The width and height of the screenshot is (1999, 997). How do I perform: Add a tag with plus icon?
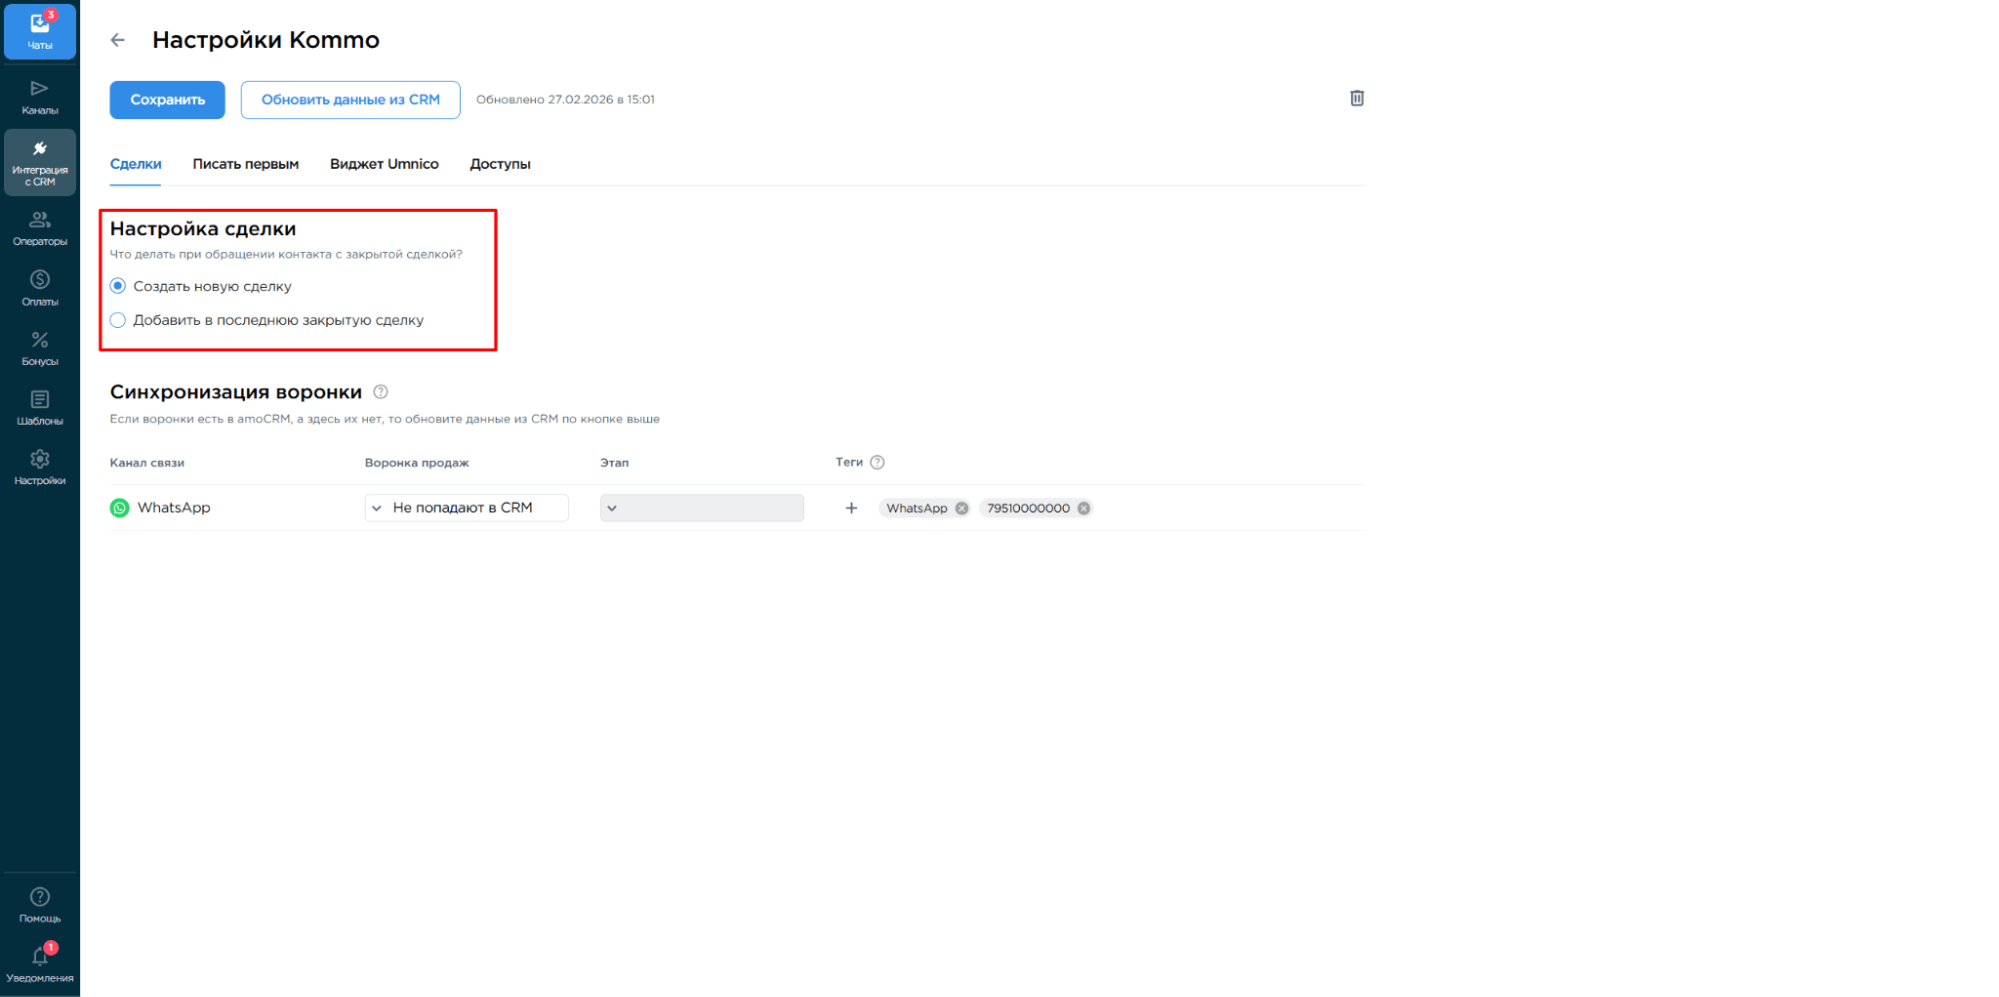(851, 508)
